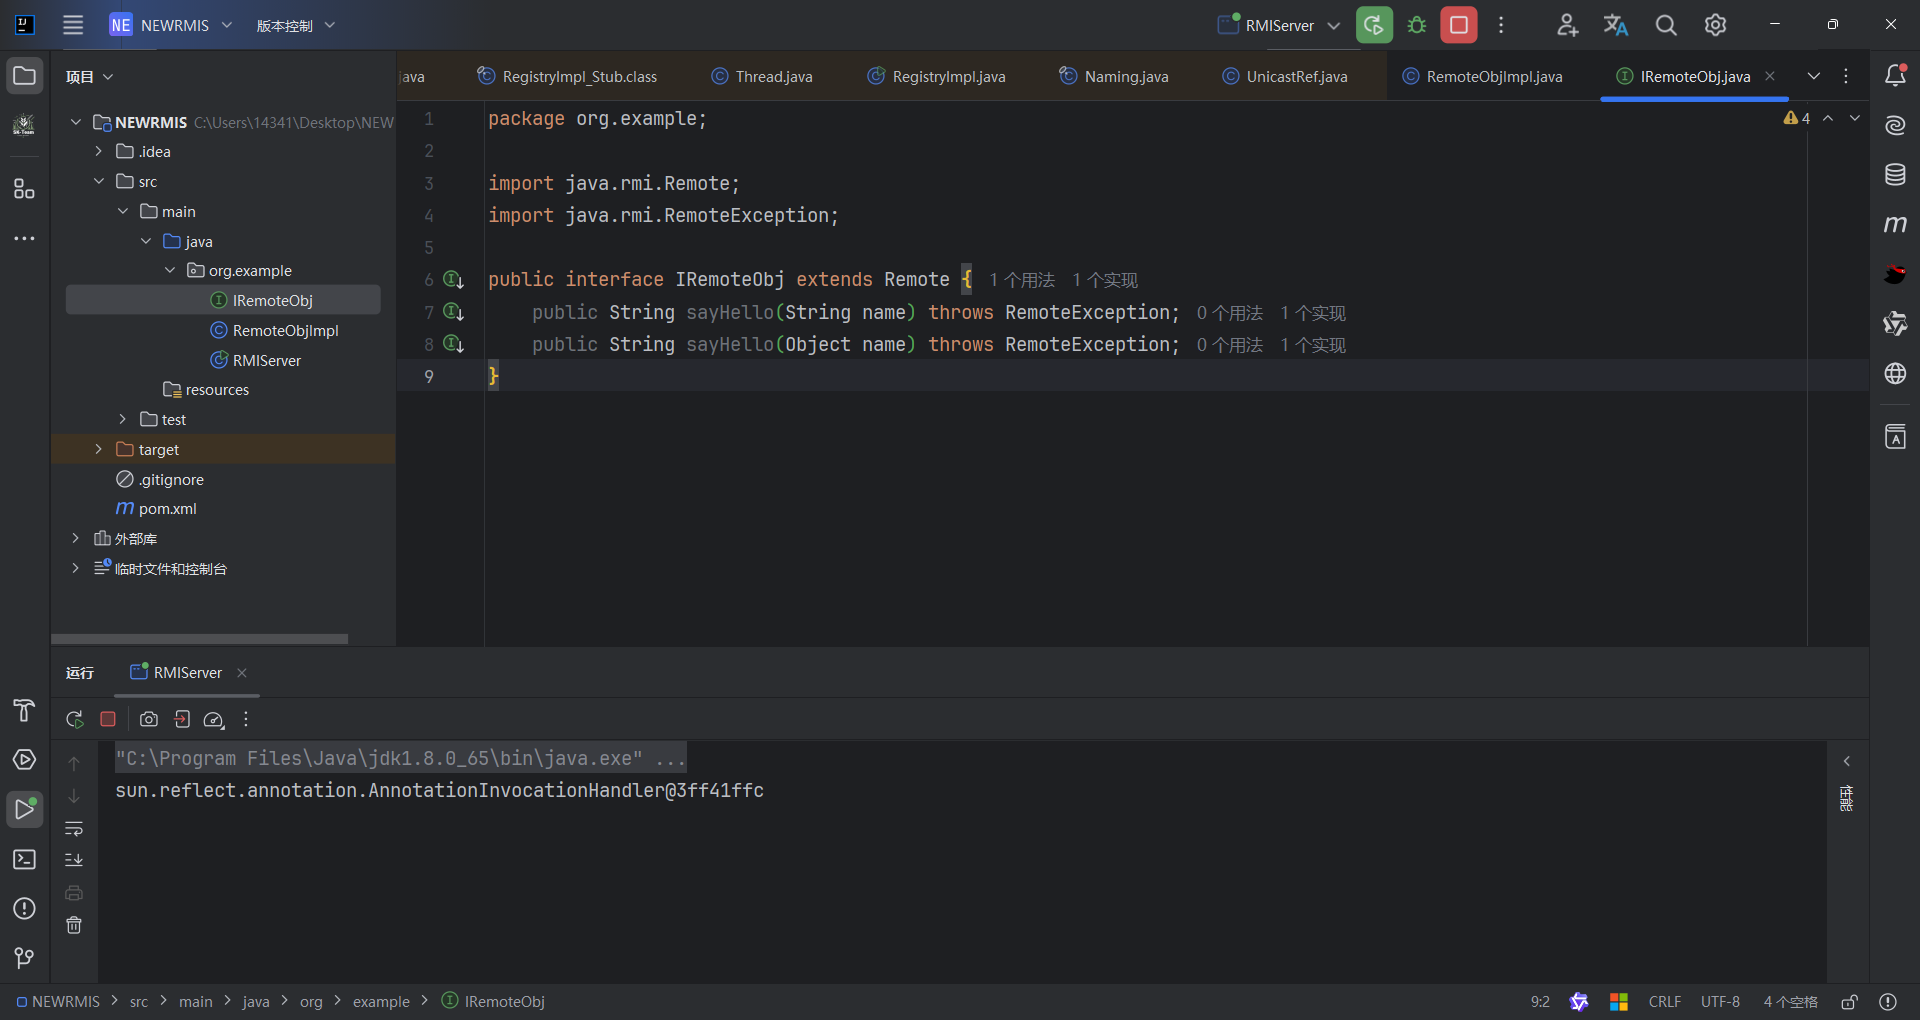The height and width of the screenshot is (1020, 1920).
Task: Open the Services tool window
Action: click(x=24, y=760)
